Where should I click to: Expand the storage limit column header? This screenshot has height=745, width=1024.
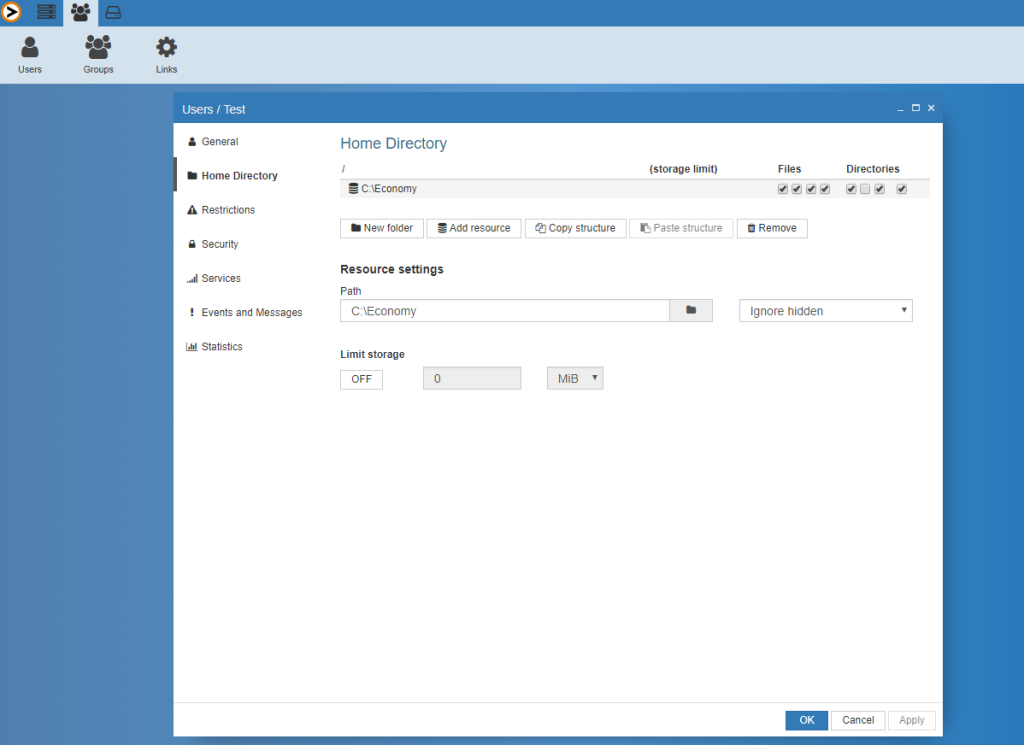[x=683, y=168]
